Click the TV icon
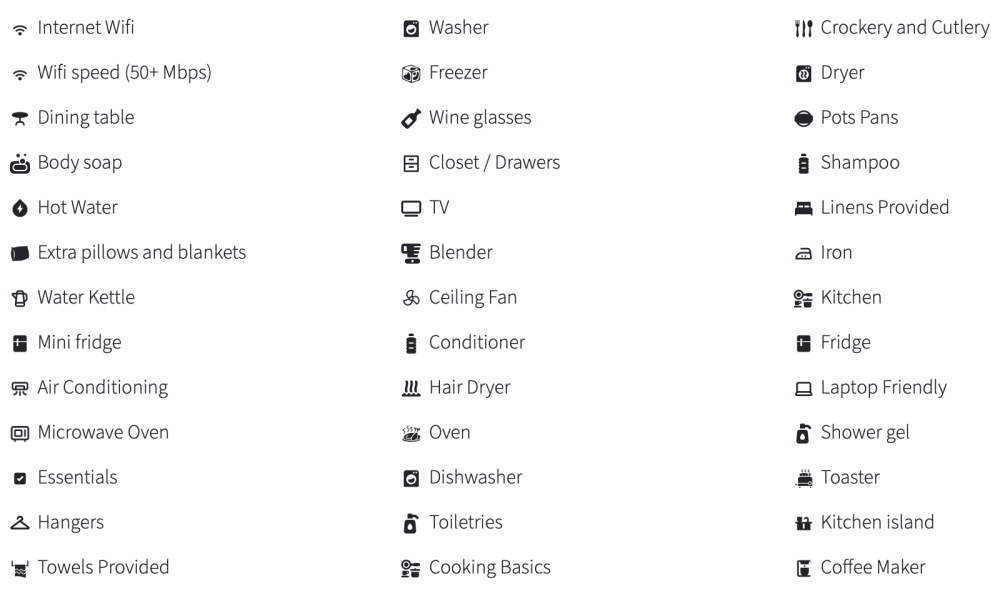Image resolution: width=1000 pixels, height=591 pixels. [410, 207]
